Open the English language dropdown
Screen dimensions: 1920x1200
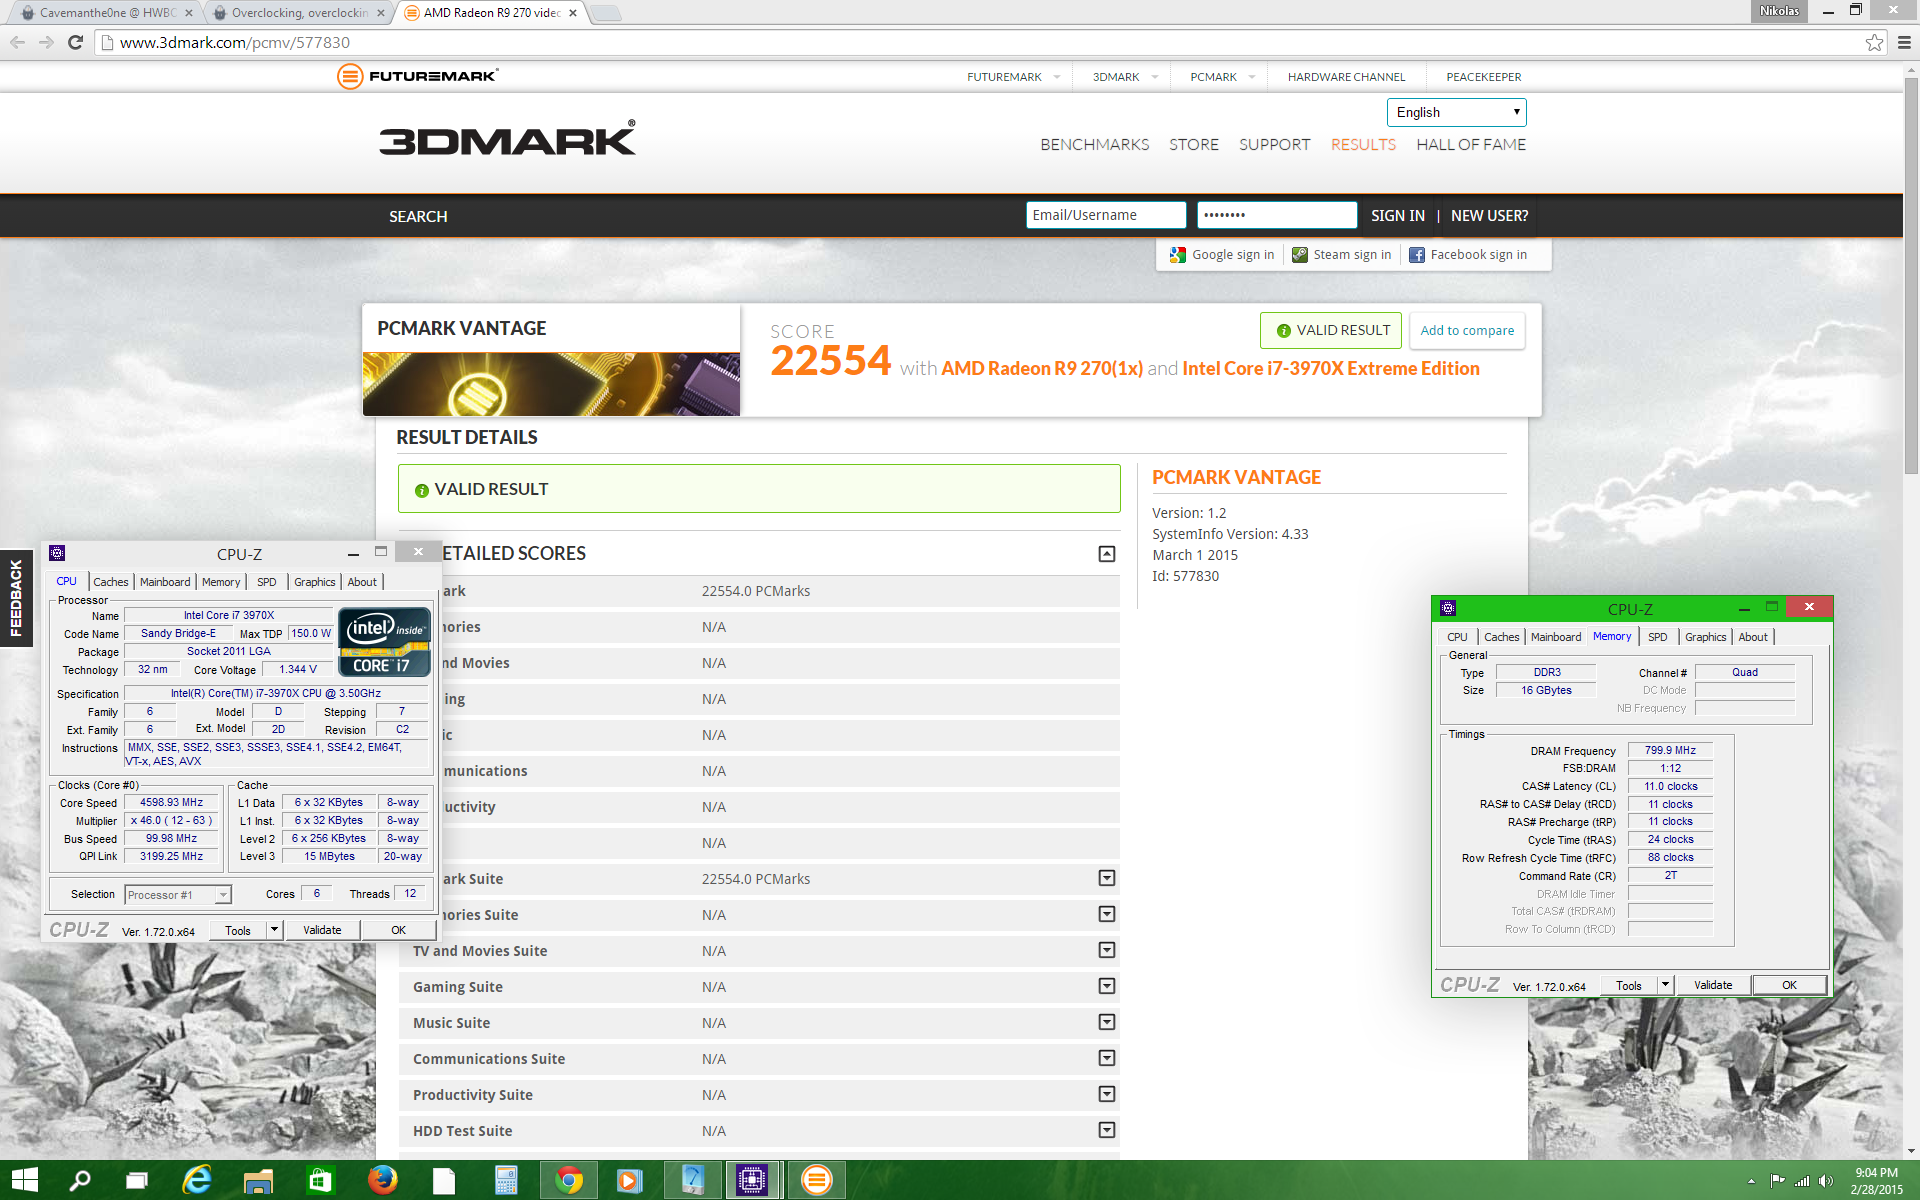pyautogui.click(x=1457, y=112)
